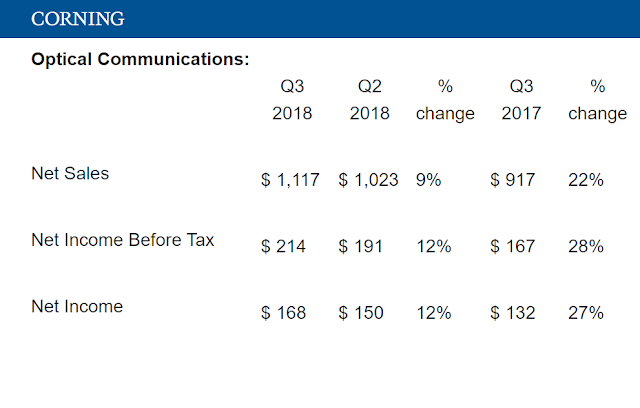The width and height of the screenshot is (640, 408).
Task: Select the Optical Communications heading
Action: 140,59
